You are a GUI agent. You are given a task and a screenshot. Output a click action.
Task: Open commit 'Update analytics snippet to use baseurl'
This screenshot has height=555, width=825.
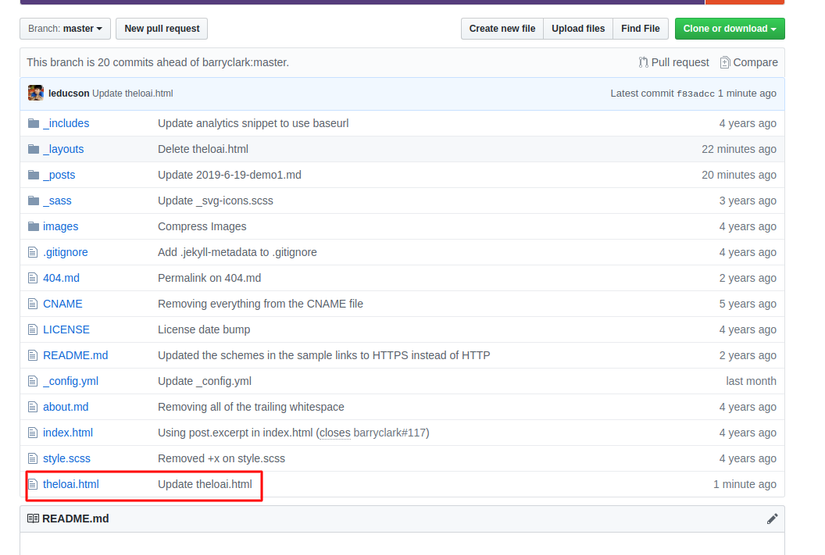tap(253, 123)
